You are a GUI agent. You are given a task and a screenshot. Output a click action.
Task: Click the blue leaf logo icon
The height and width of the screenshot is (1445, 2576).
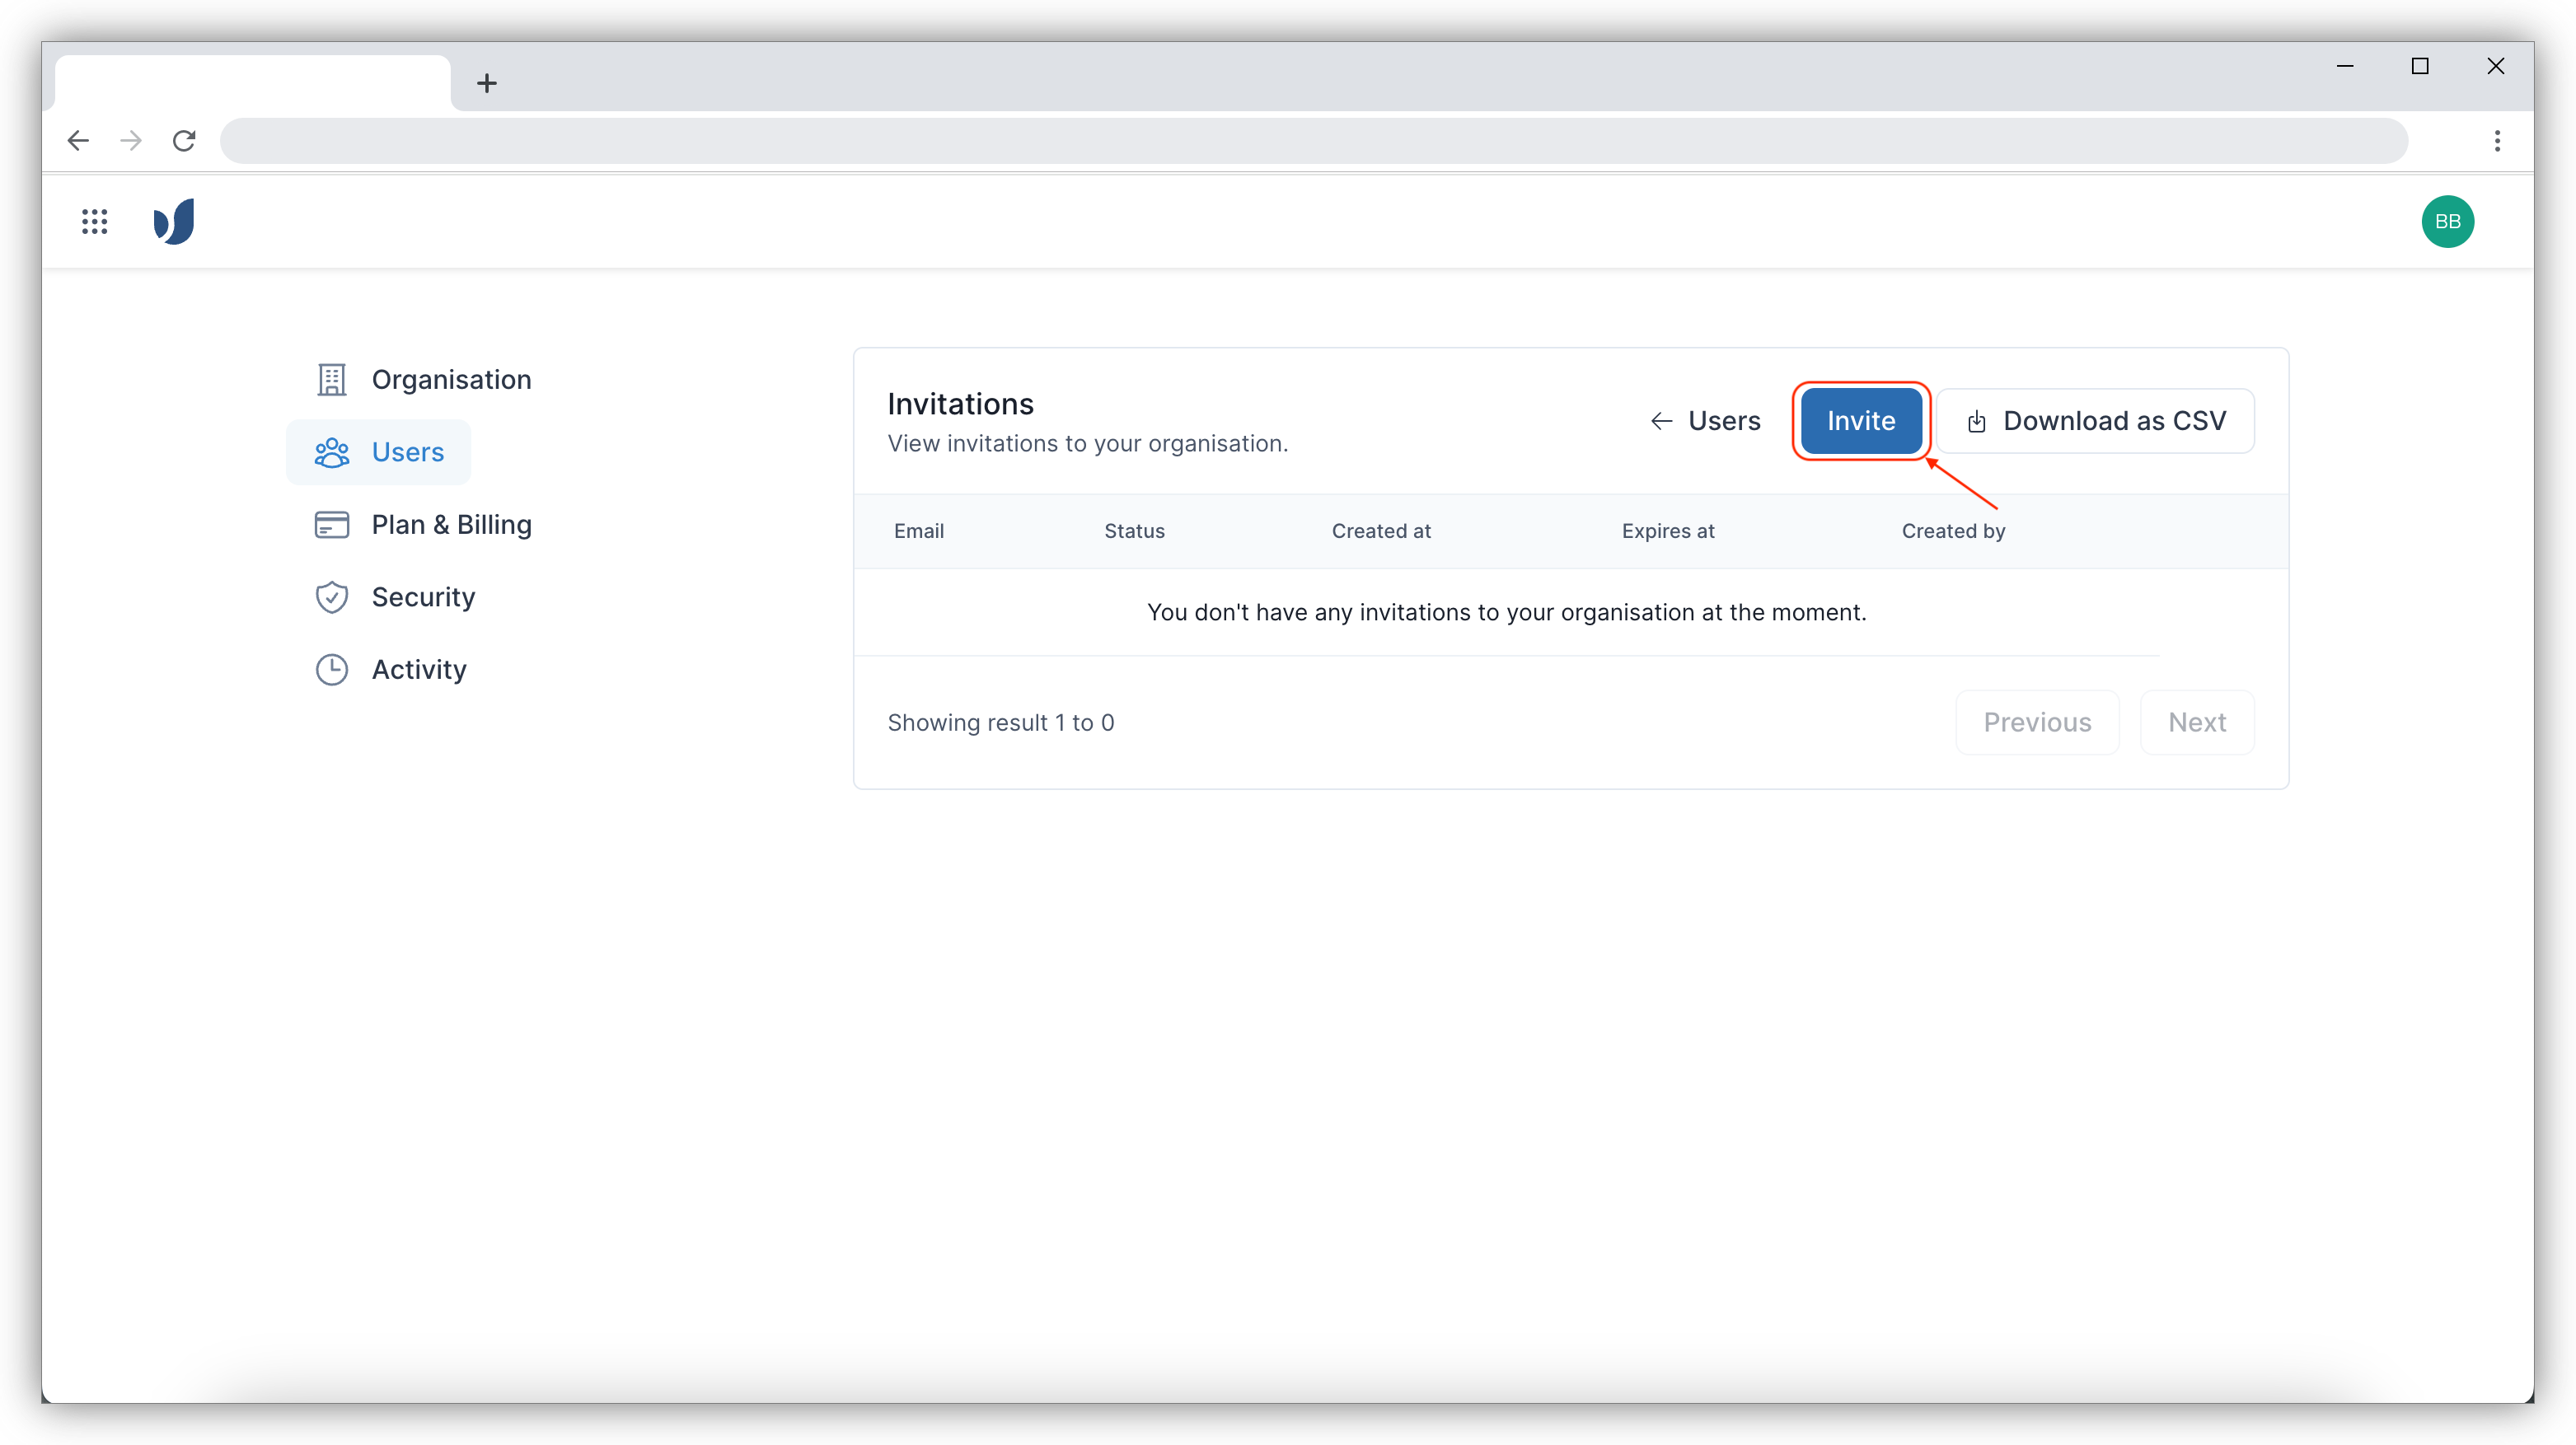coord(174,221)
